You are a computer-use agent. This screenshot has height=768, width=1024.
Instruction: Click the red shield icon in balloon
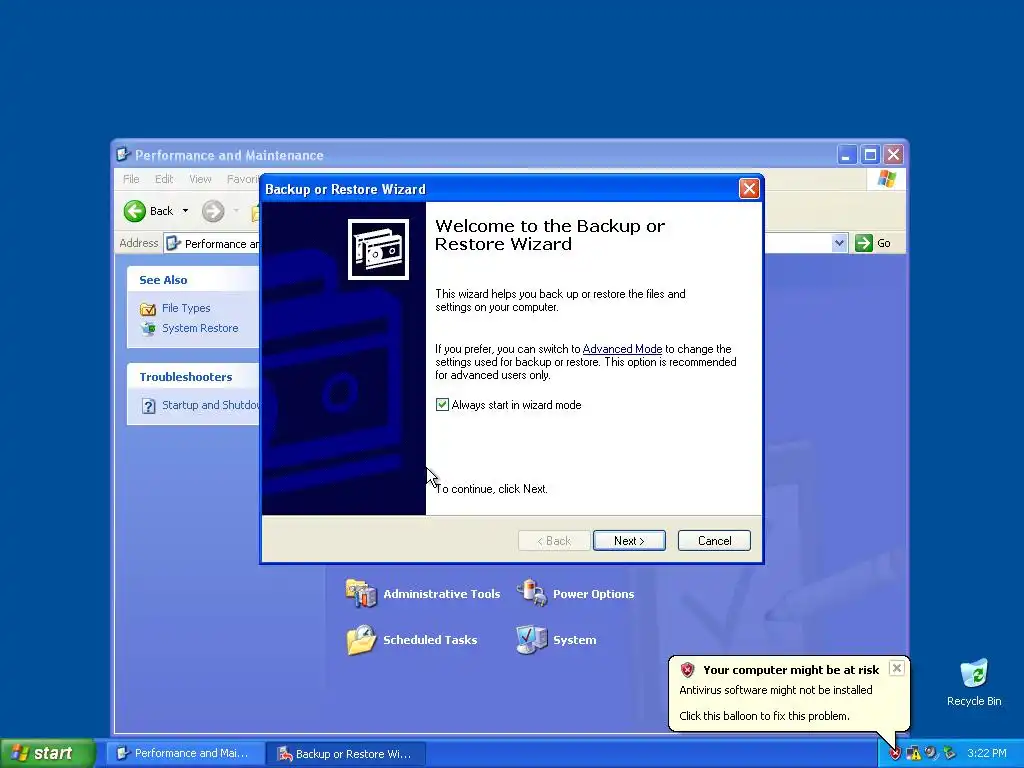[x=687, y=670]
